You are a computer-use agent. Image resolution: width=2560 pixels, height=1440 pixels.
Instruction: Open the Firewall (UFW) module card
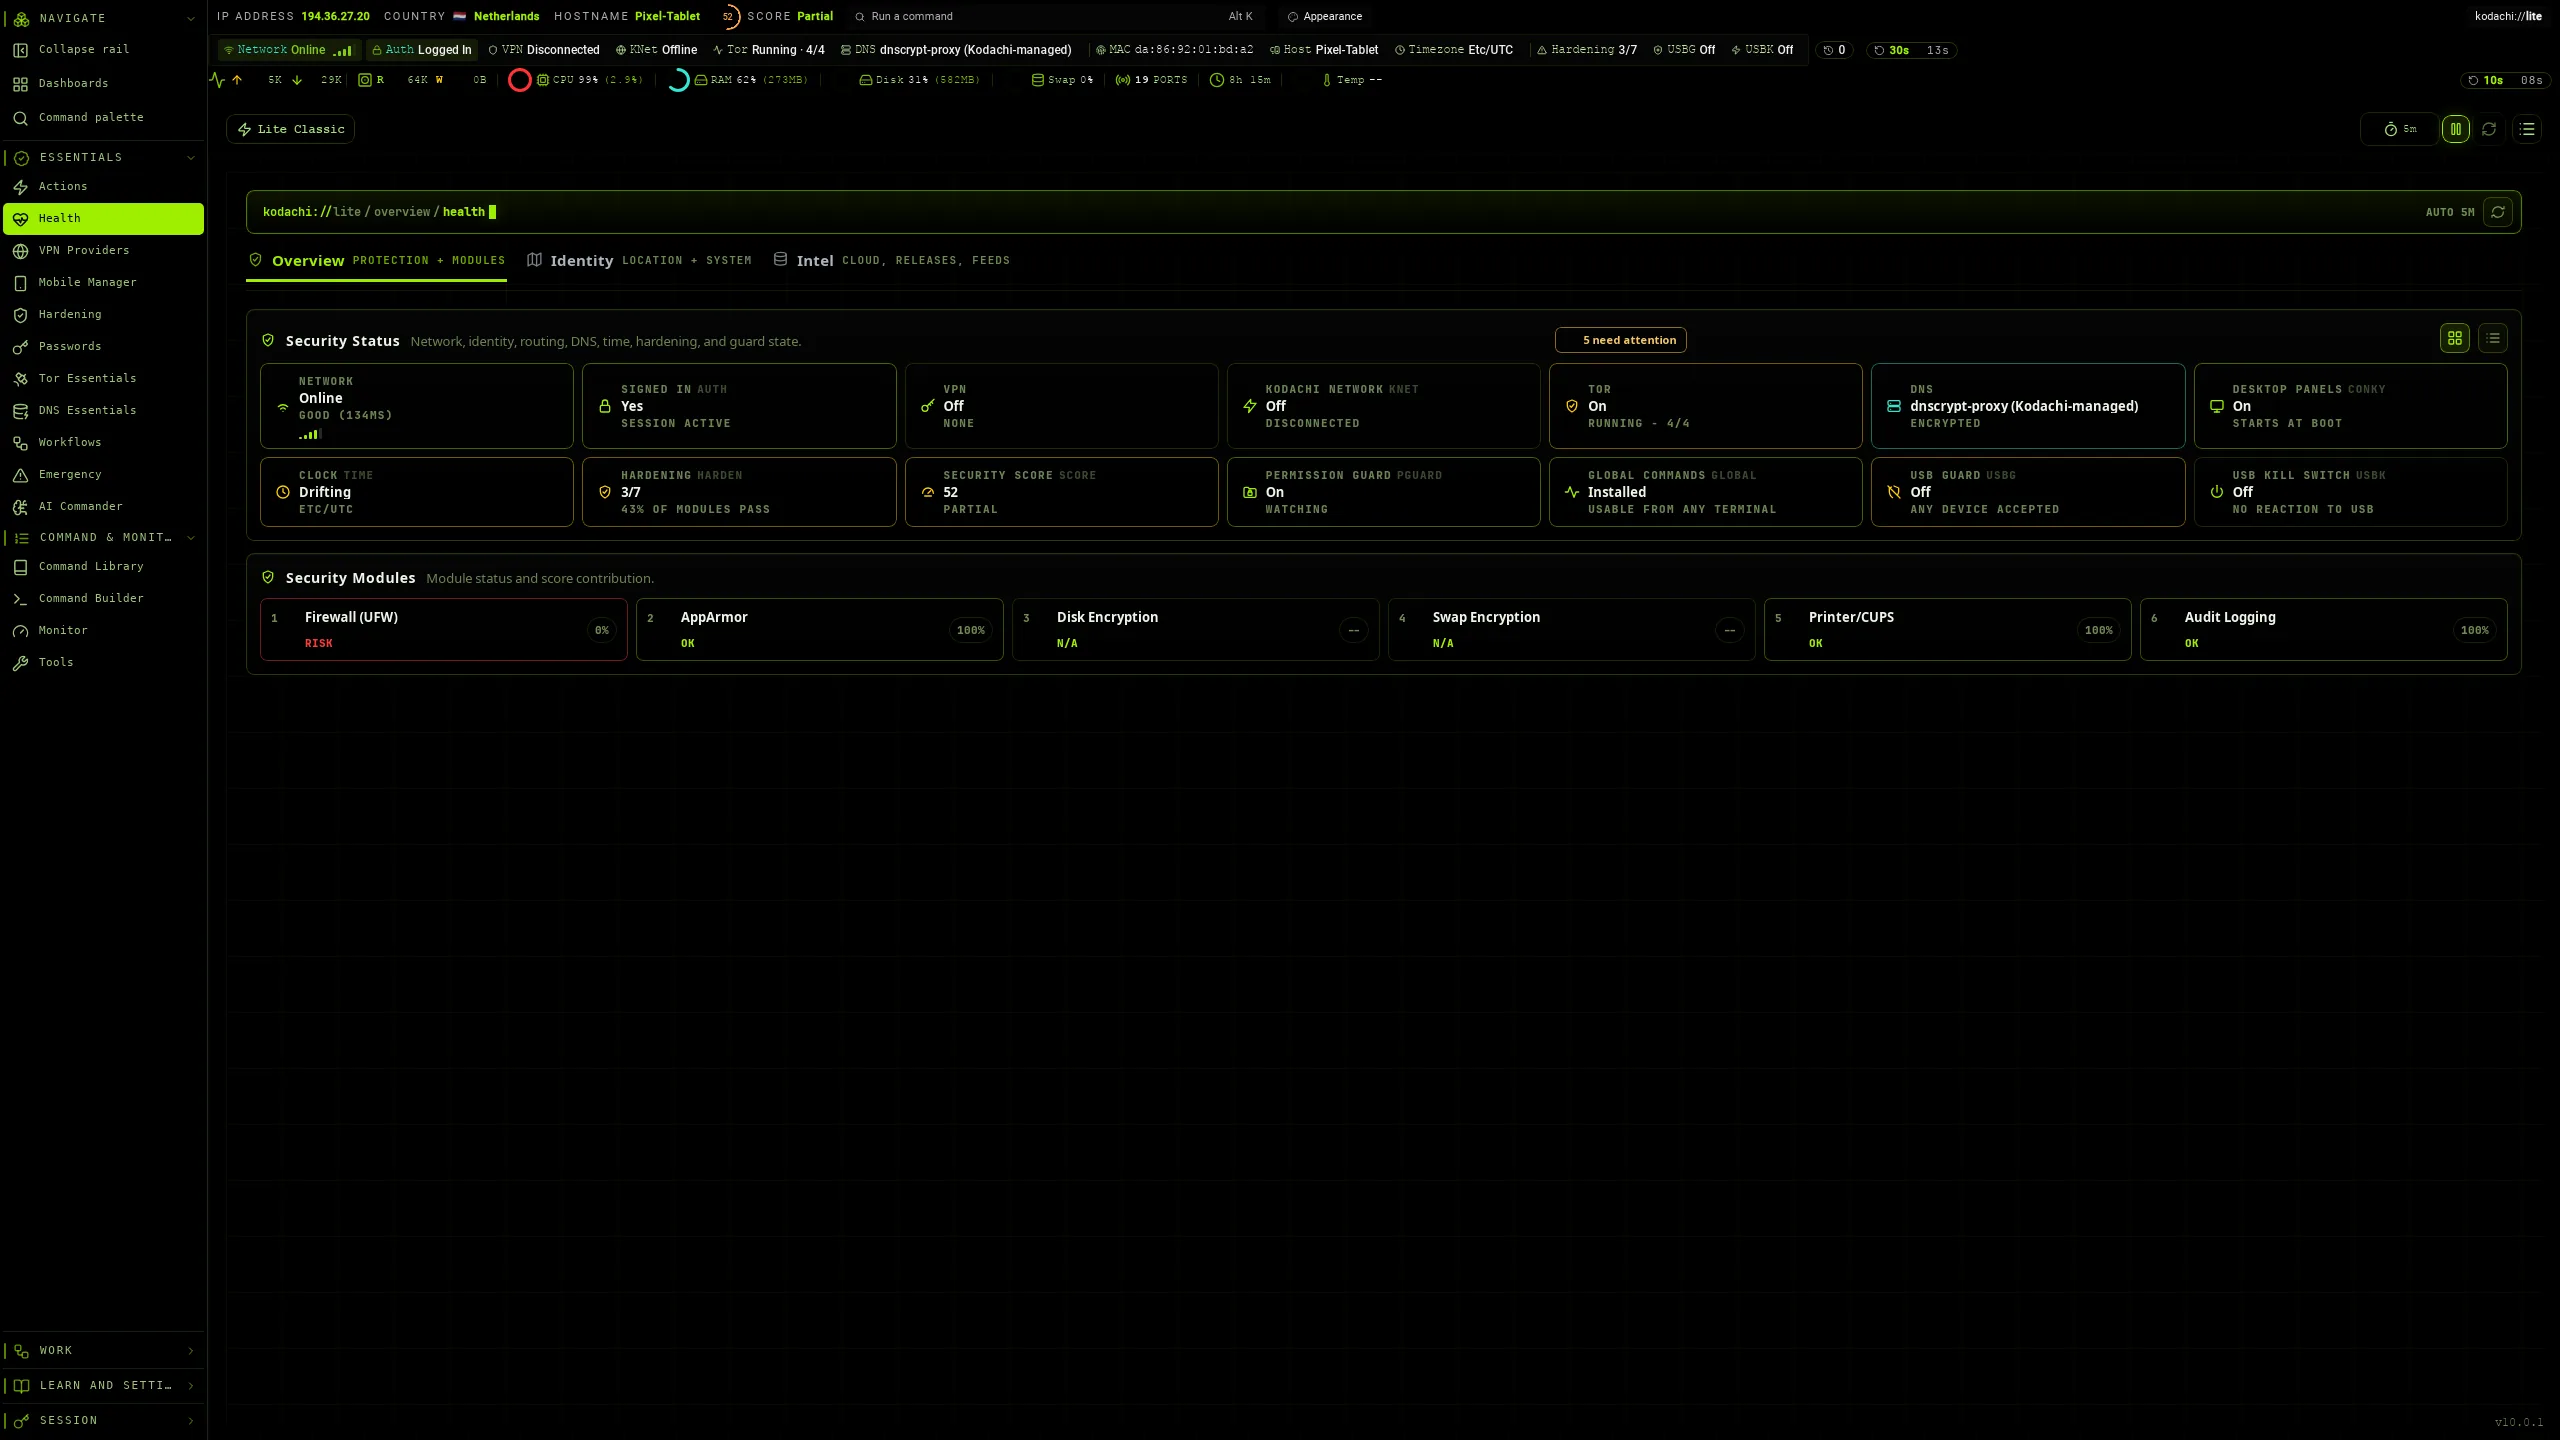click(444, 630)
